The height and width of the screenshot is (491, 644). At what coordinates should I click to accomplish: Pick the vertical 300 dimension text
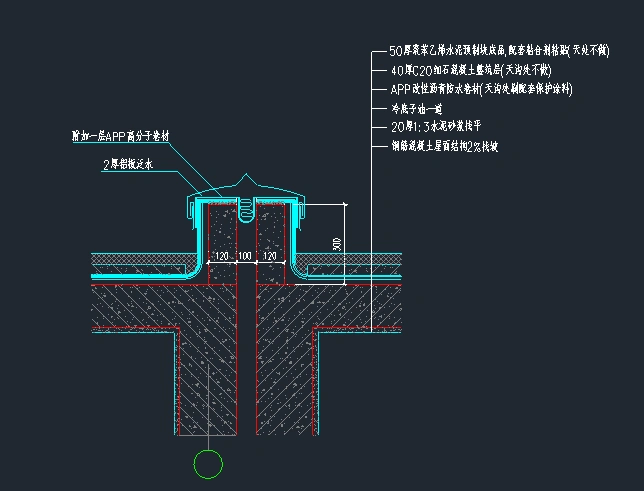point(339,244)
